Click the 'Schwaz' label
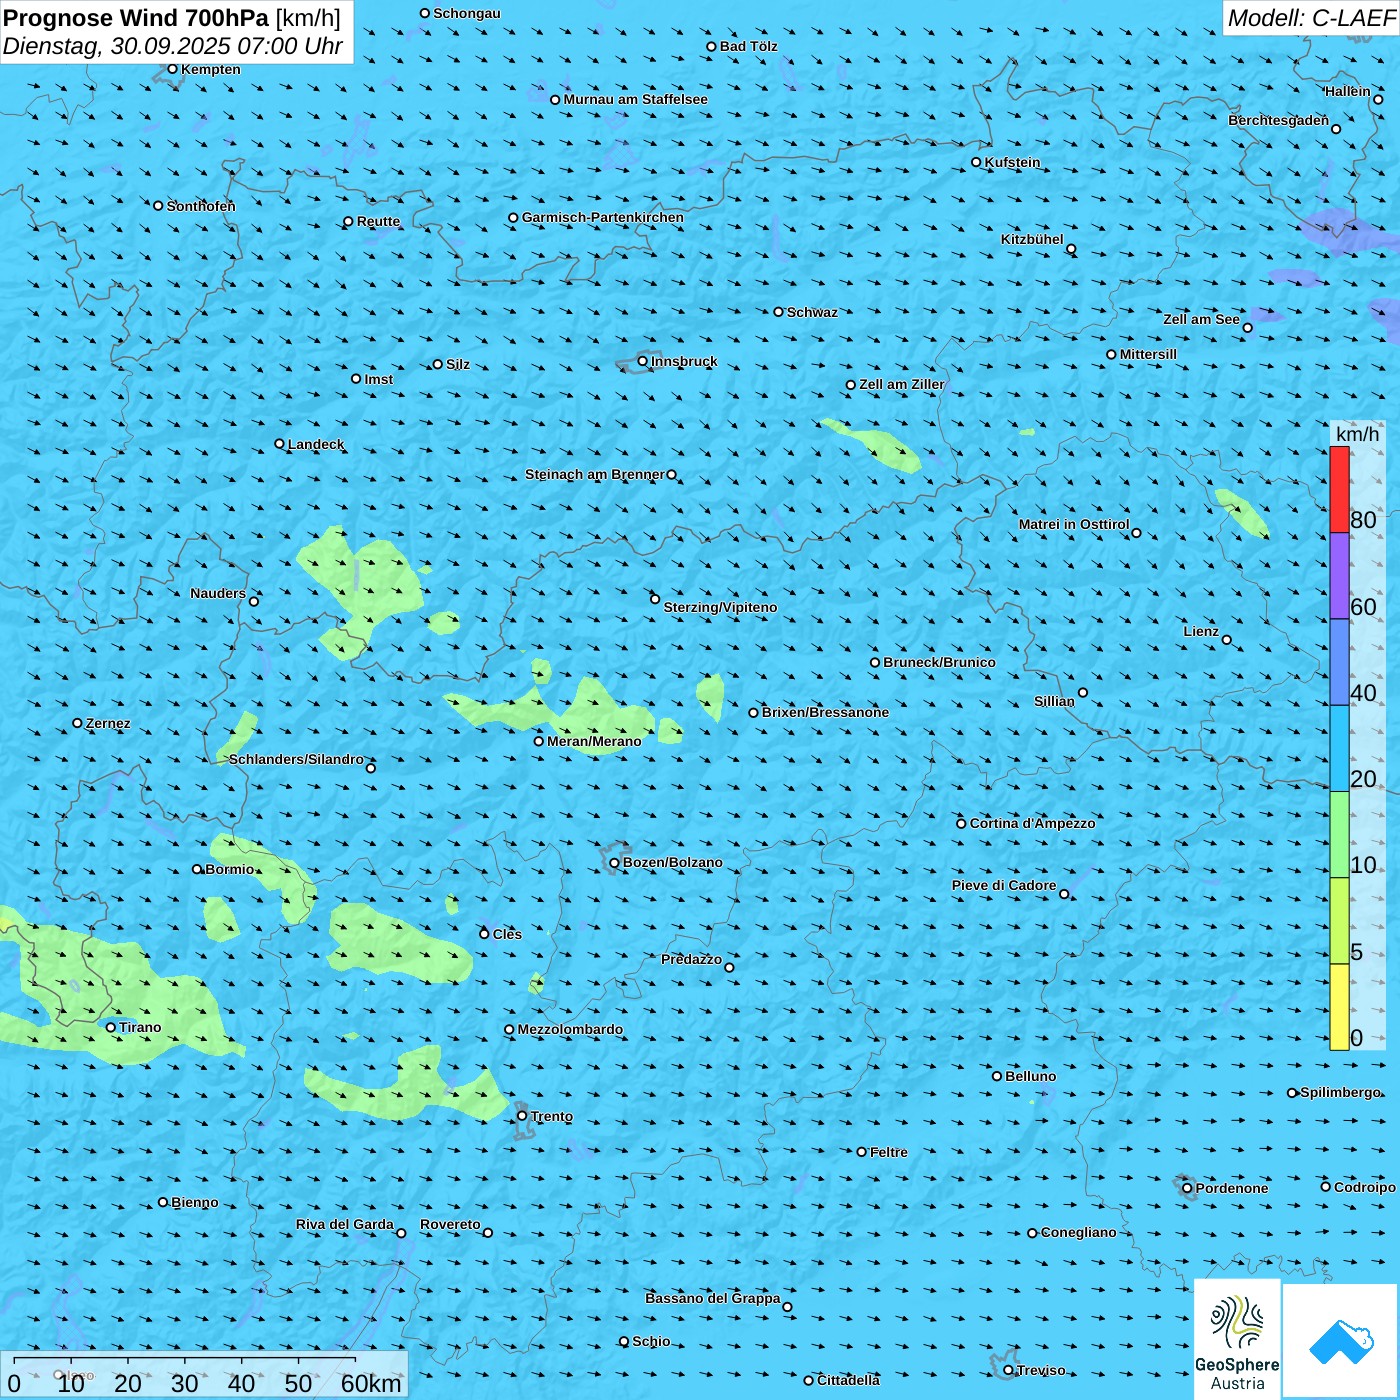This screenshot has width=1400, height=1400. tap(812, 312)
